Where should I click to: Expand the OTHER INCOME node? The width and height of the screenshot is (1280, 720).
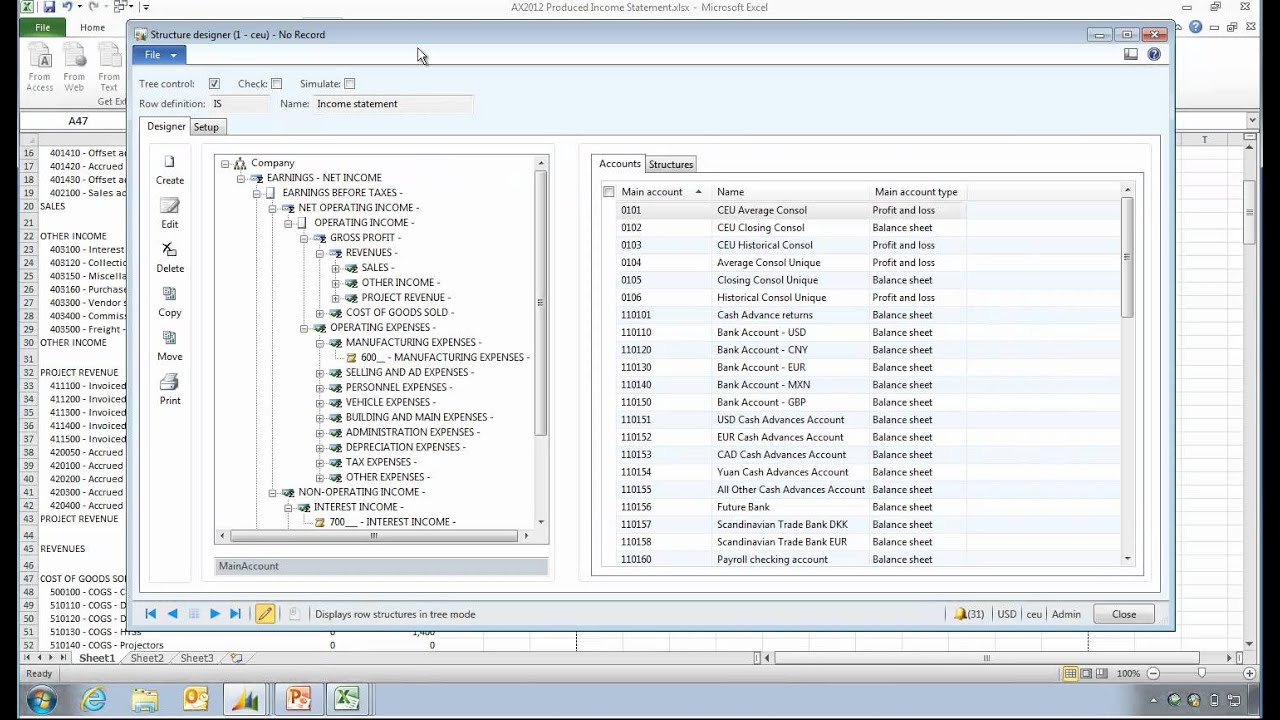tap(336, 283)
